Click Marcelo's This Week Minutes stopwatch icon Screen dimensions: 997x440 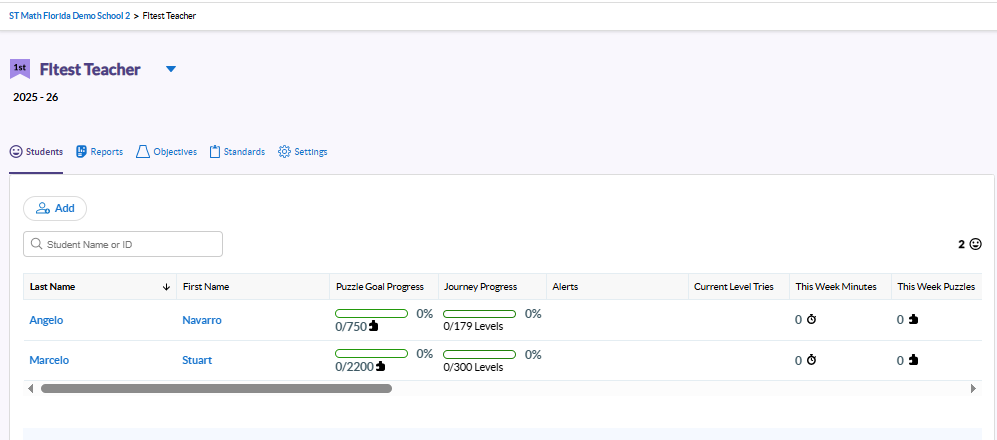tap(812, 360)
